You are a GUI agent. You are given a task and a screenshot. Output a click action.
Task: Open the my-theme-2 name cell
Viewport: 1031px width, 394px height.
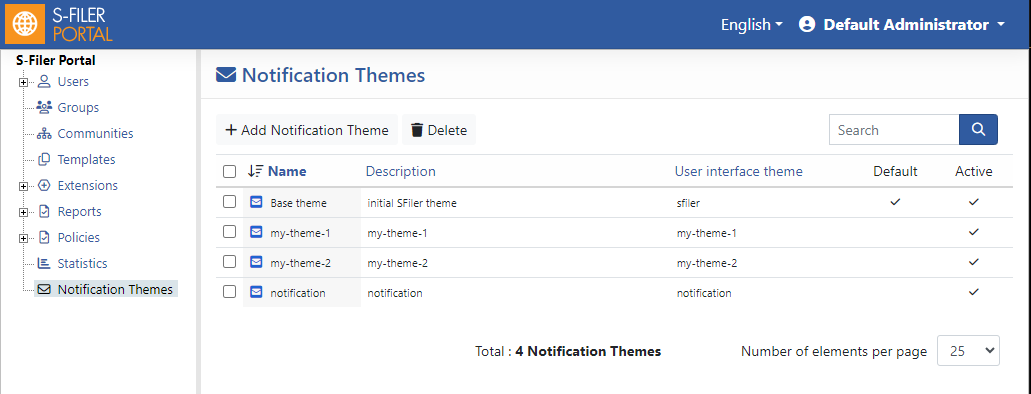pyautogui.click(x=300, y=262)
